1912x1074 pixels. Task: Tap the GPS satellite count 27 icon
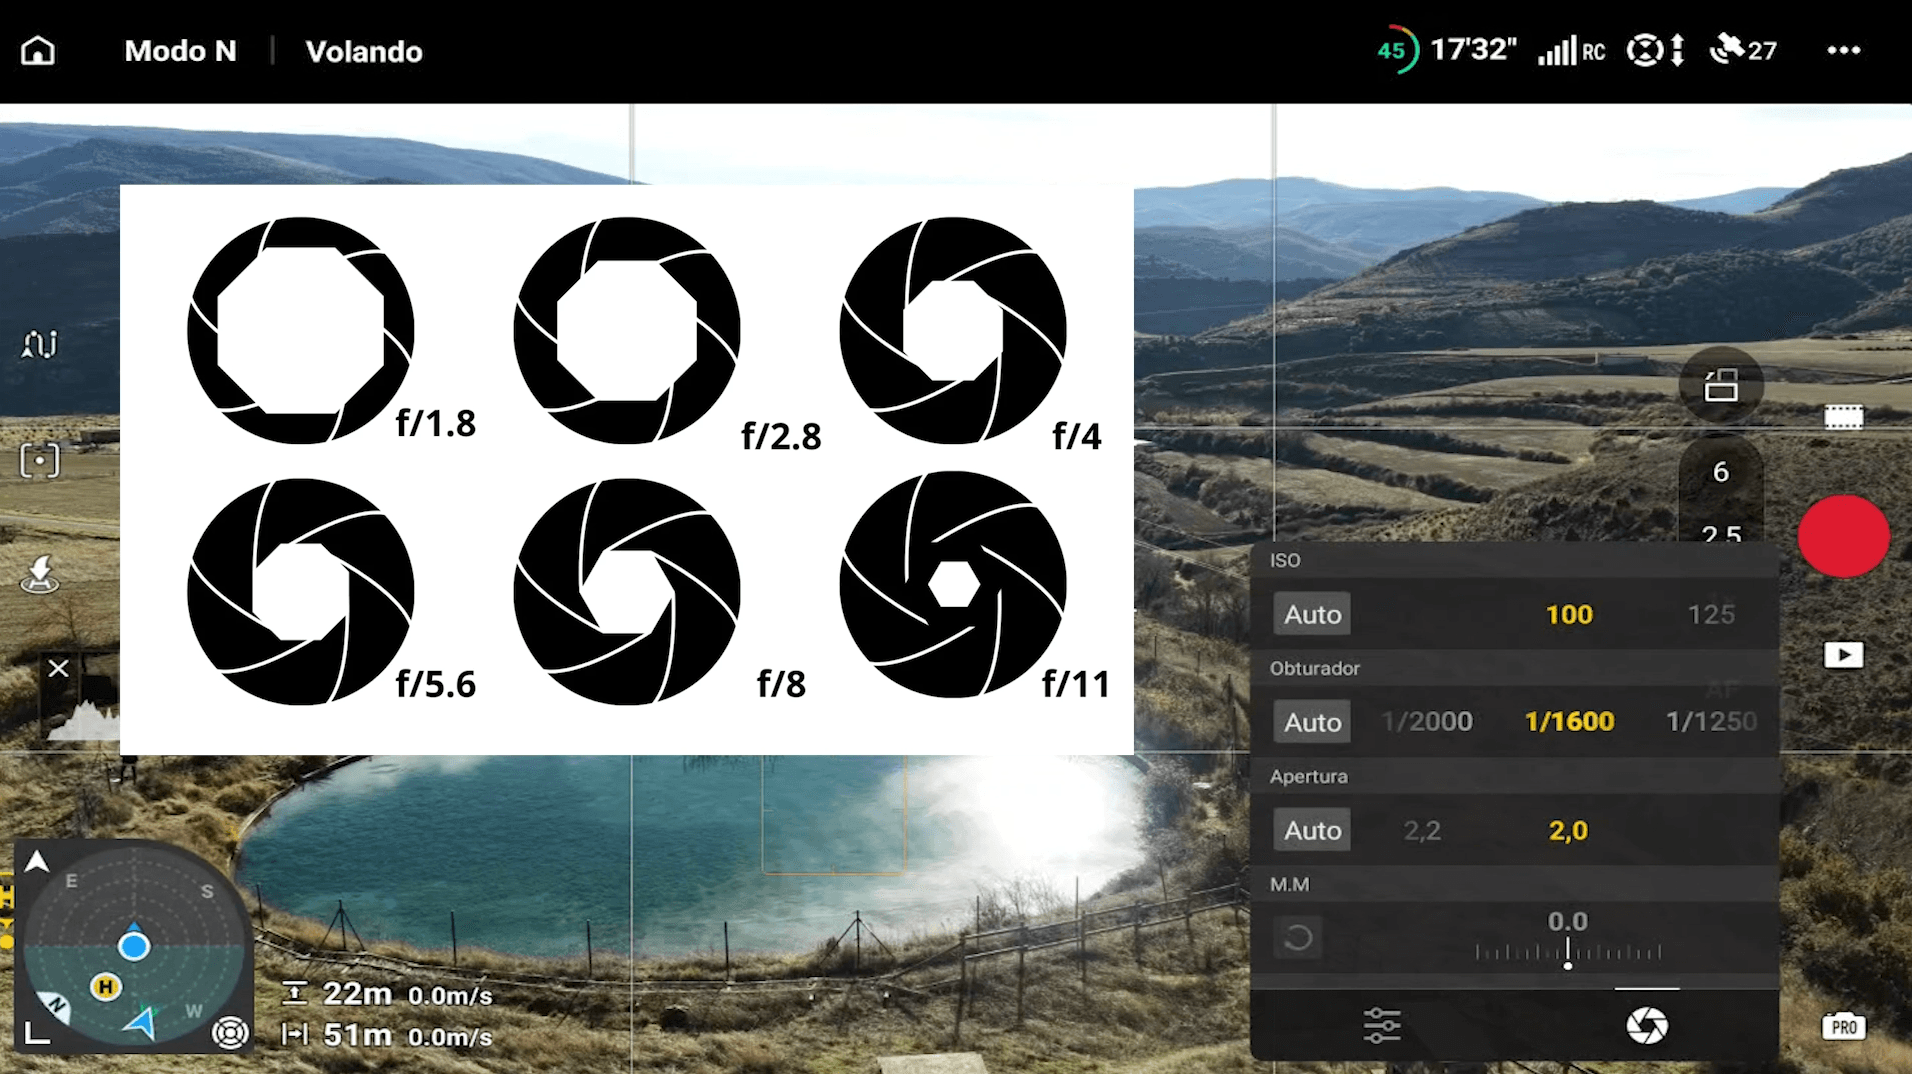pos(1743,50)
